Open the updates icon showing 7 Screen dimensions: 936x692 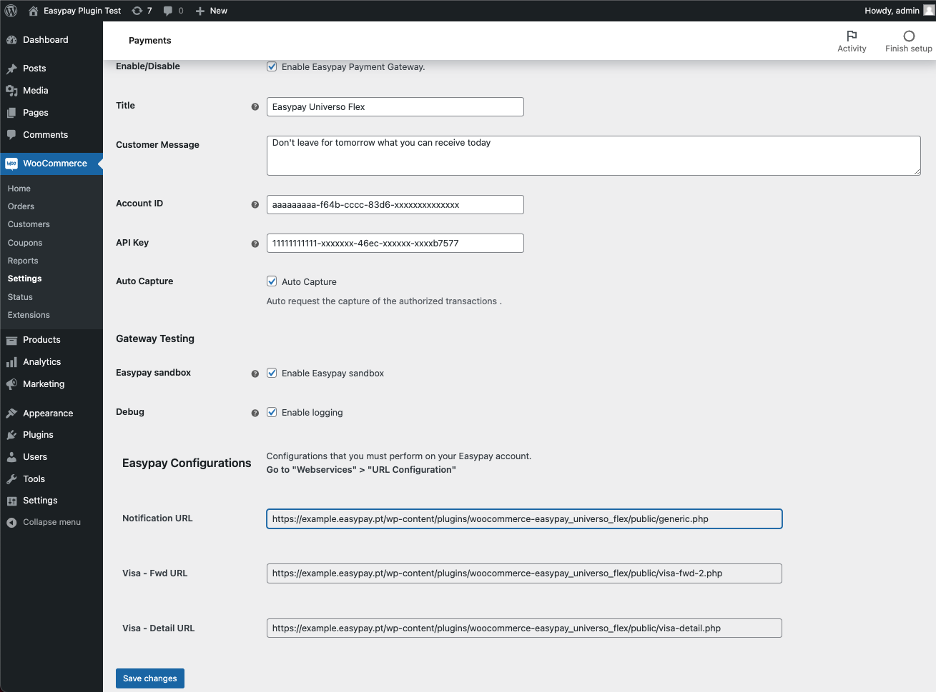coord(137,11)
